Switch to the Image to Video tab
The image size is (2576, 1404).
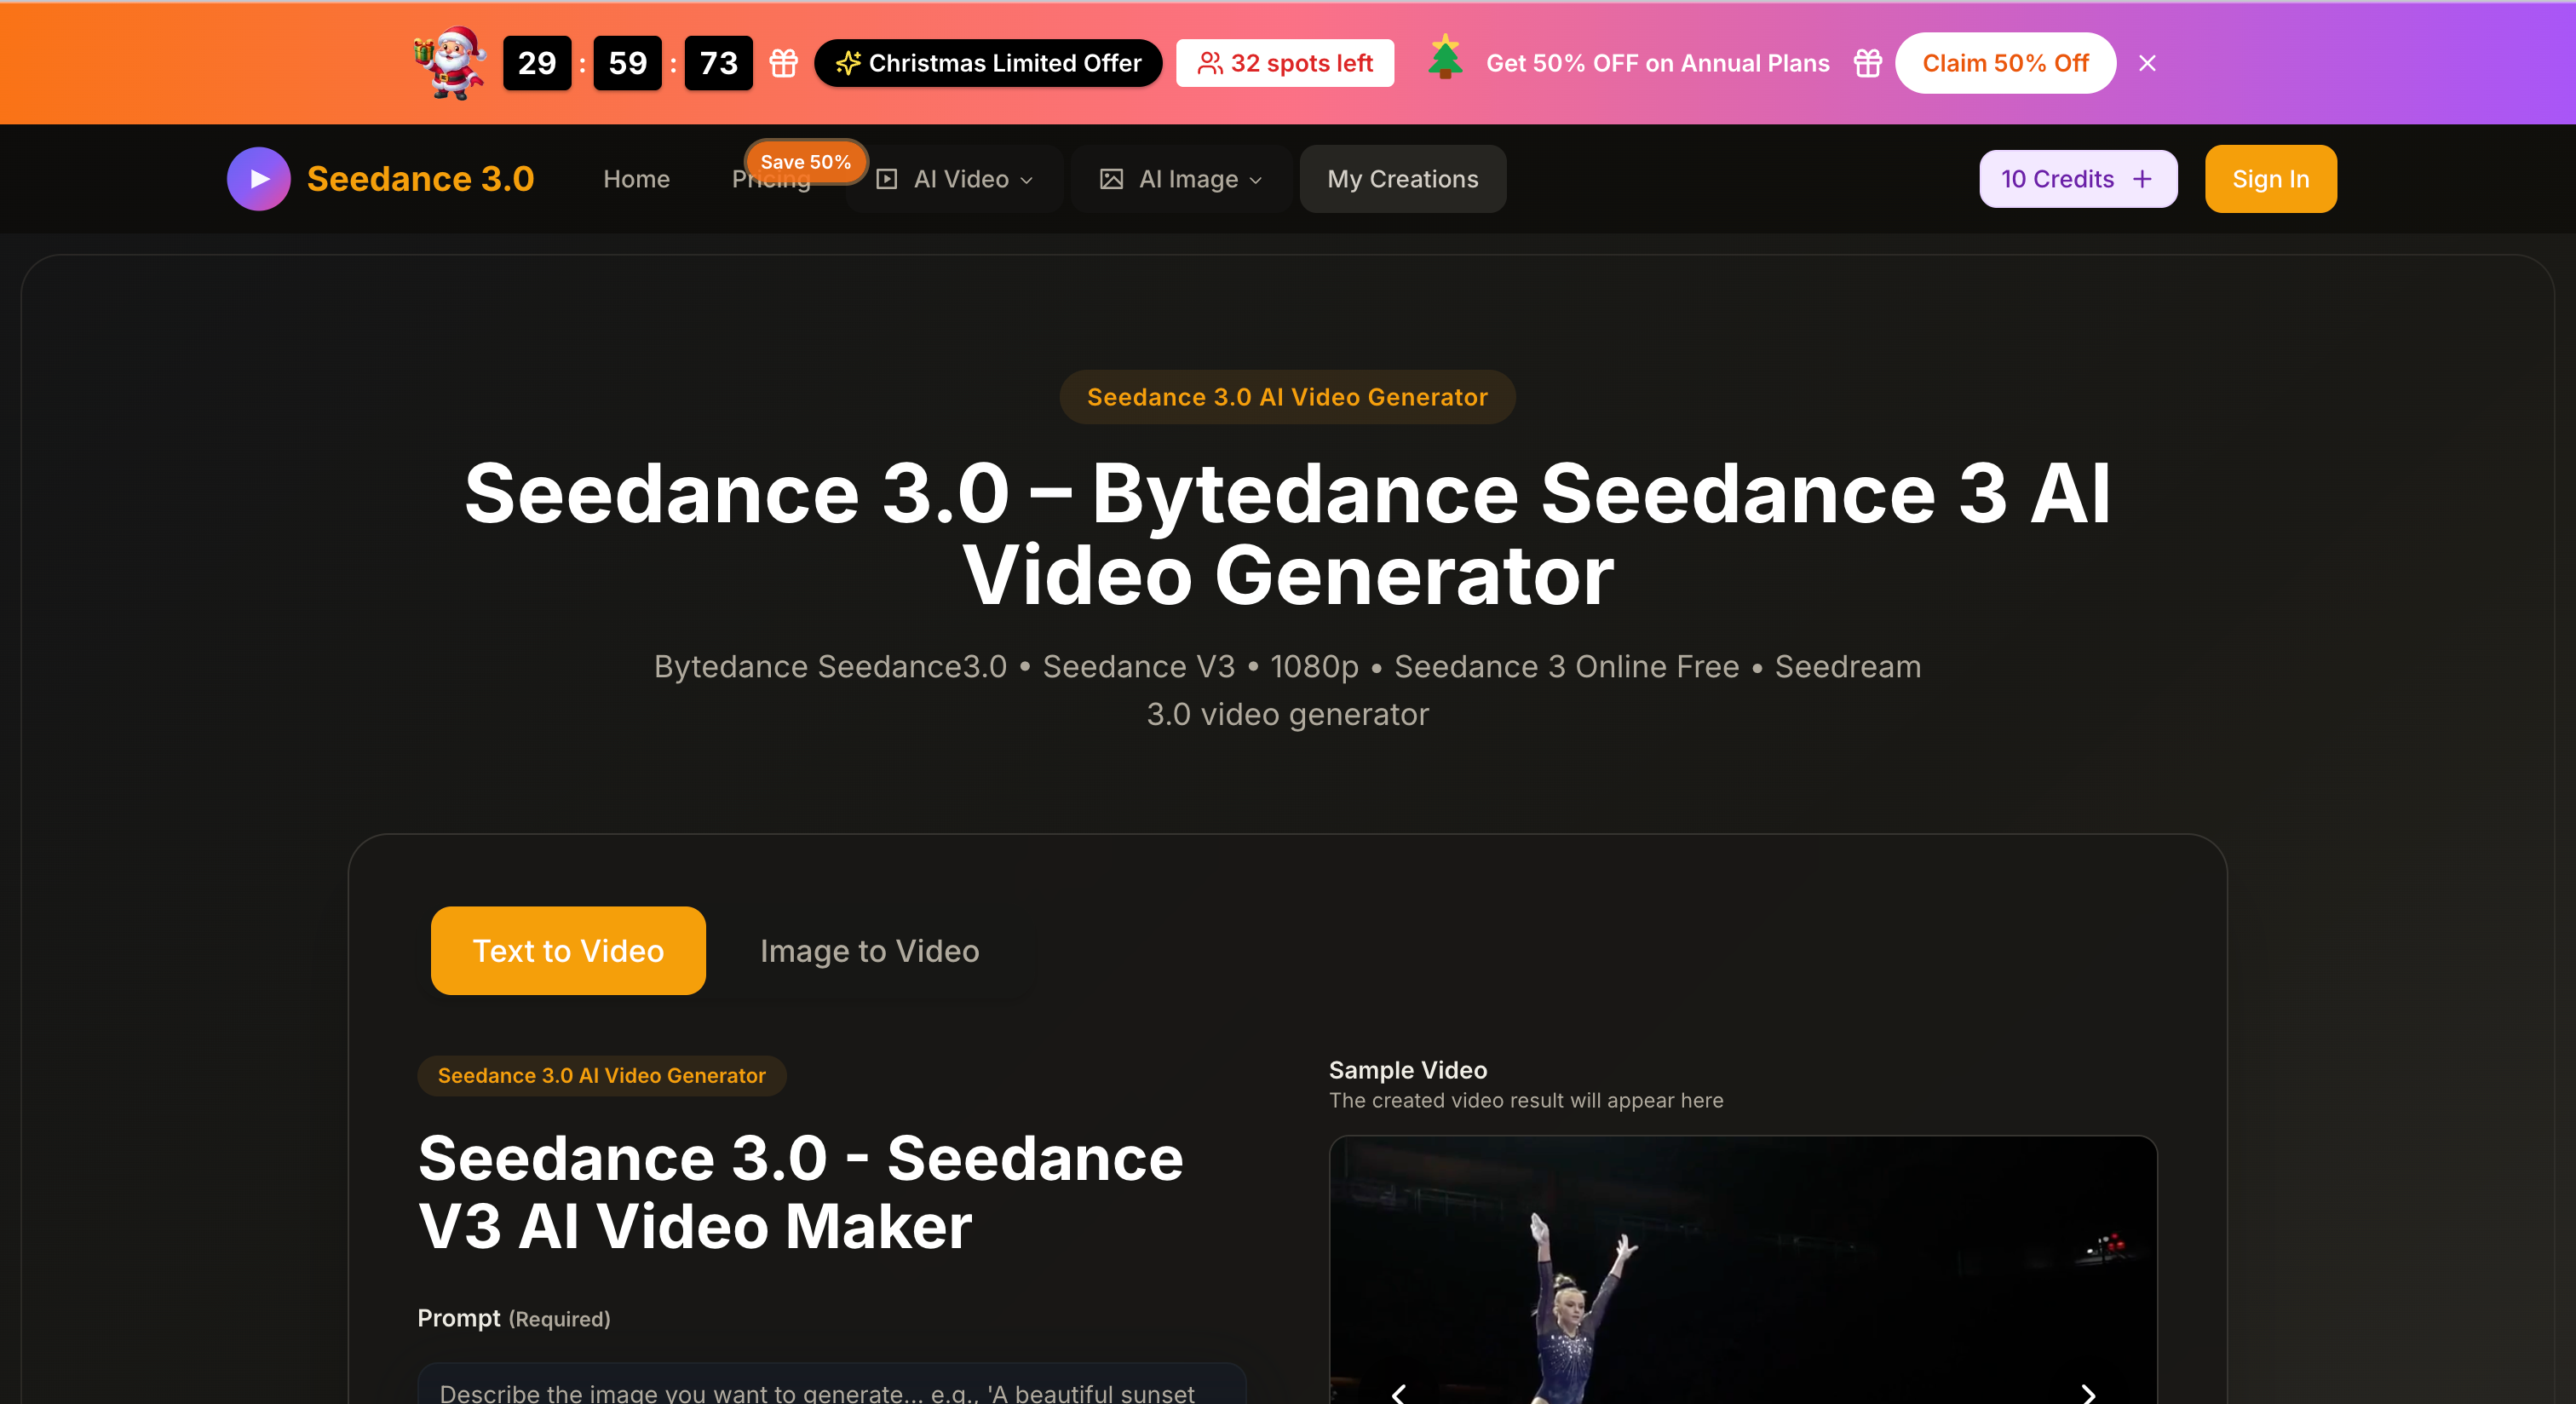(869, 950)
